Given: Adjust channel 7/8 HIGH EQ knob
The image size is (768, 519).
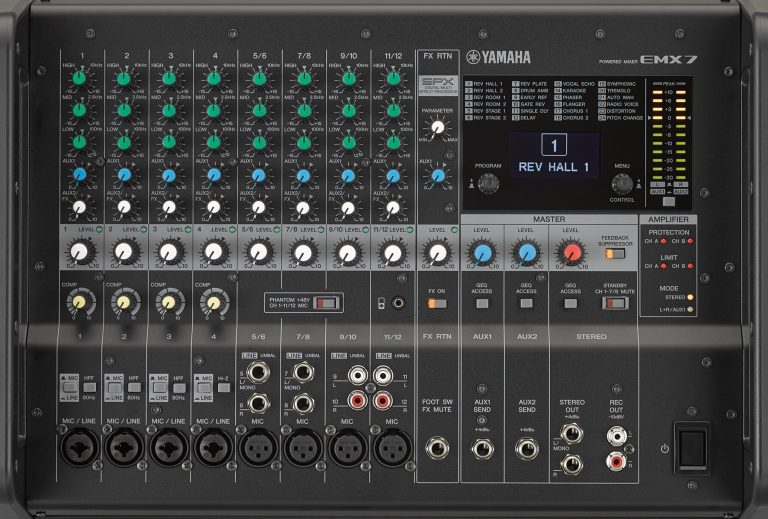Looking at the screenshot, I should [304, 78].
